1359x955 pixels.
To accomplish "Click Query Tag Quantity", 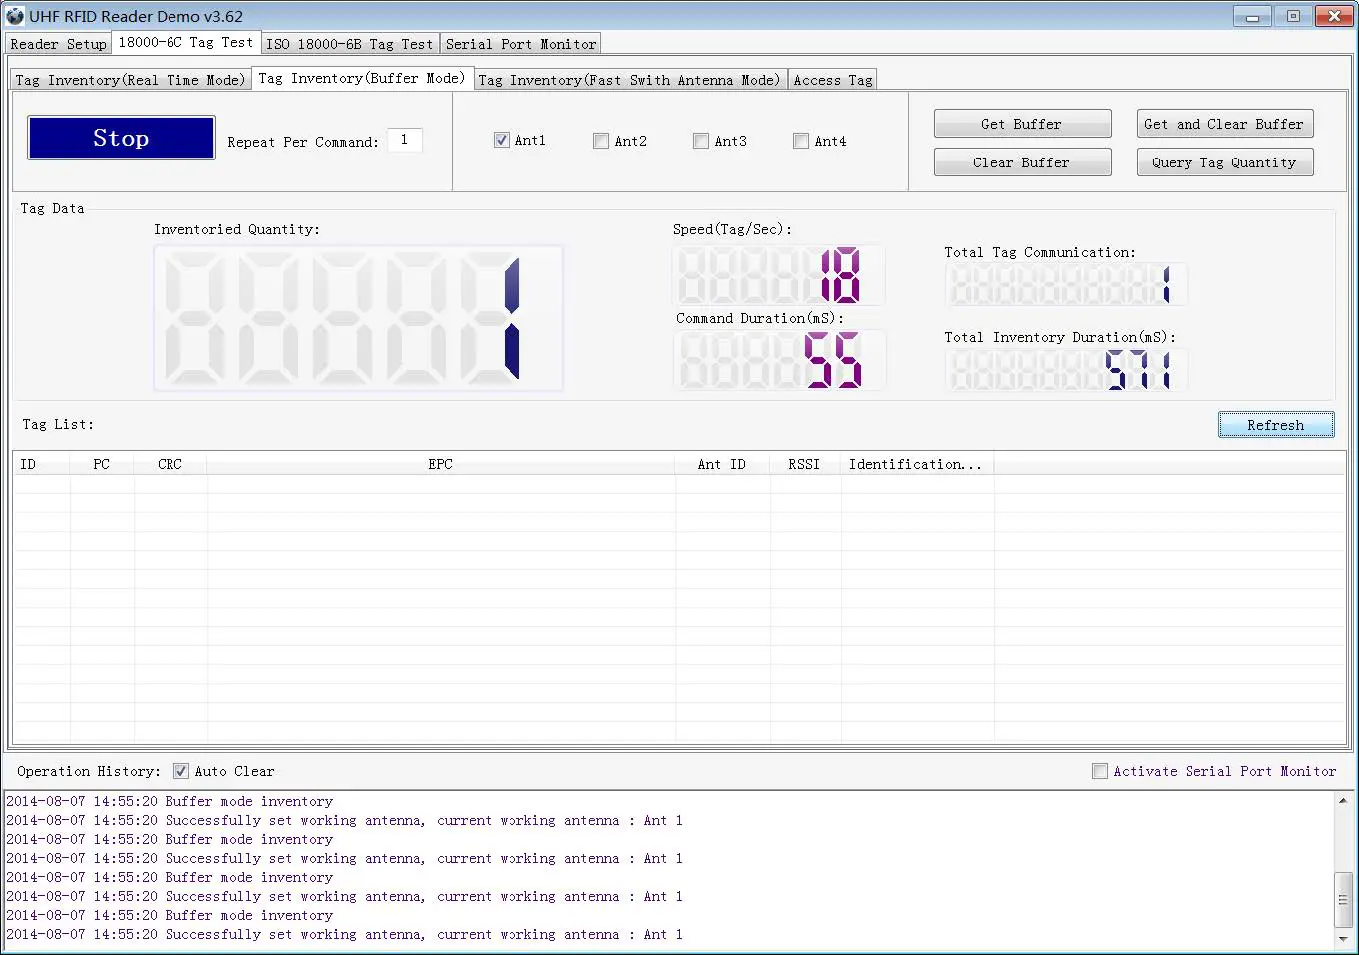I will point(1224,161).
